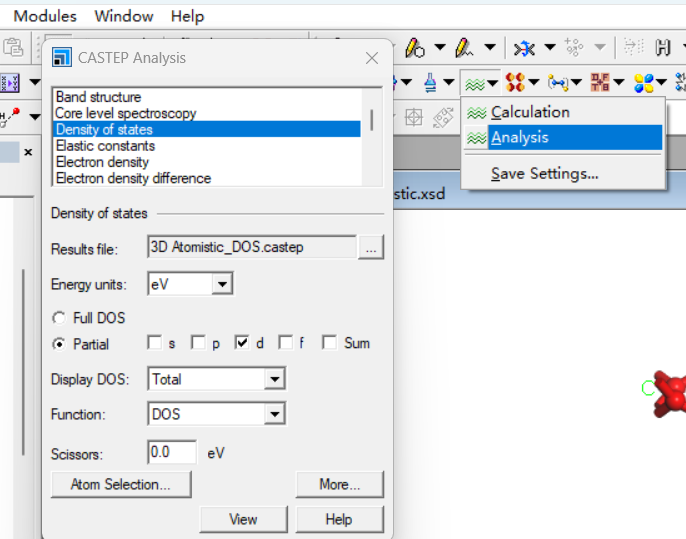
Task: Expand the CASTEP module dropdown arrow
Action: [493, 83]
